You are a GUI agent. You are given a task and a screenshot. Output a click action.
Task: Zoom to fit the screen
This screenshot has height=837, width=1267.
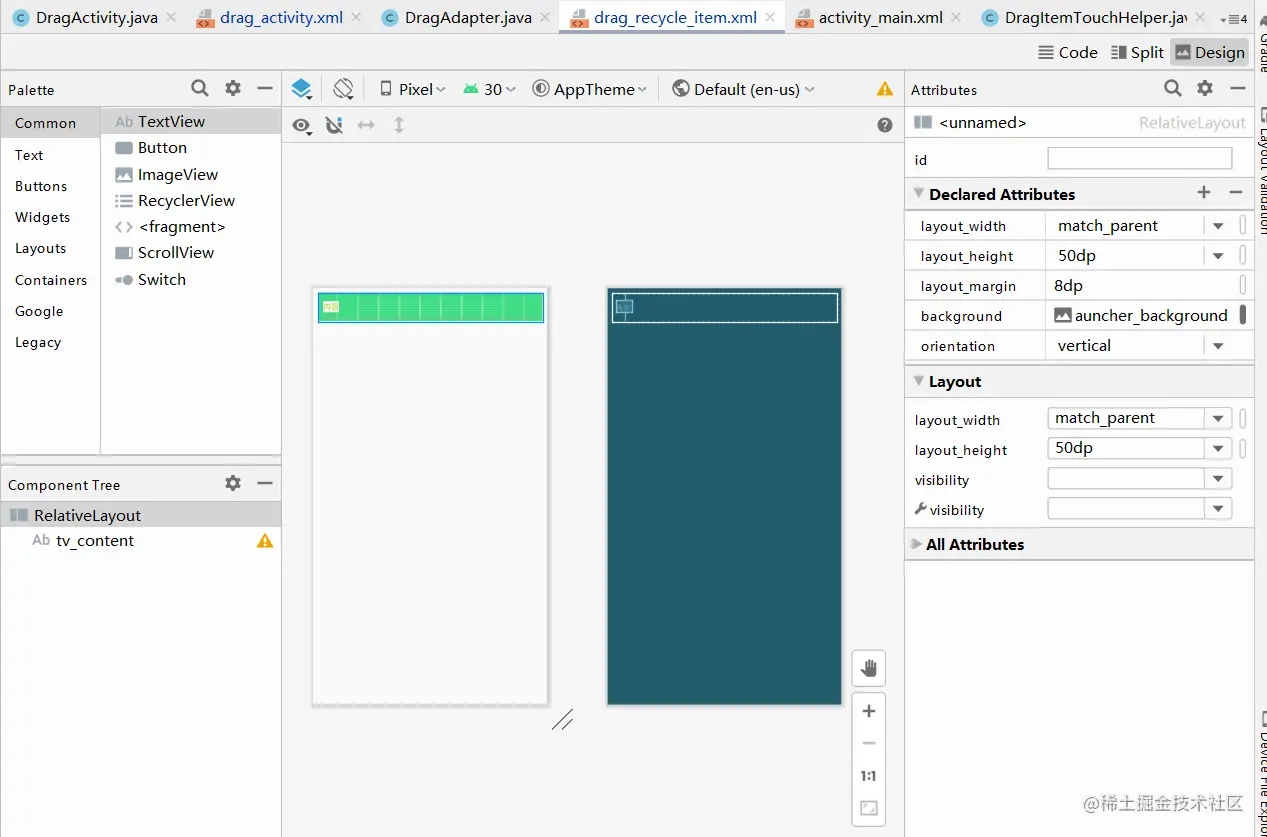[869, 808]
